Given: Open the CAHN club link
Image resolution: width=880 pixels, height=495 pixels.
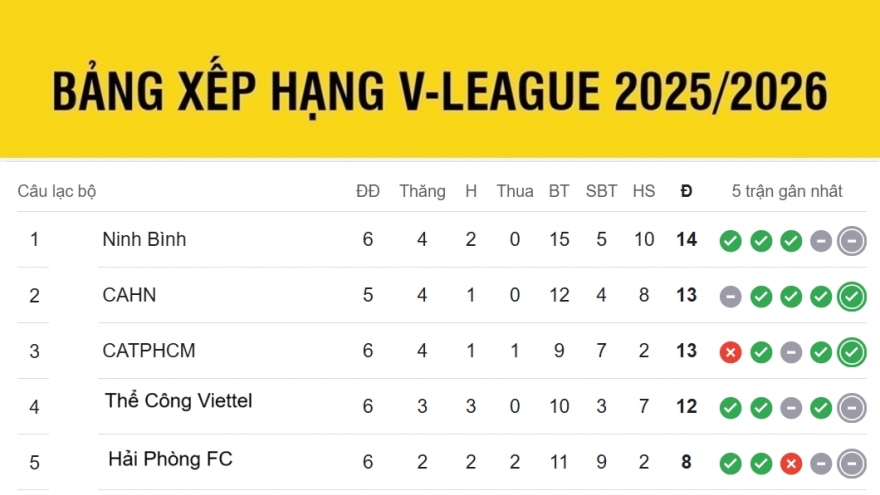Looking at the screenshot, I should 129,295.
